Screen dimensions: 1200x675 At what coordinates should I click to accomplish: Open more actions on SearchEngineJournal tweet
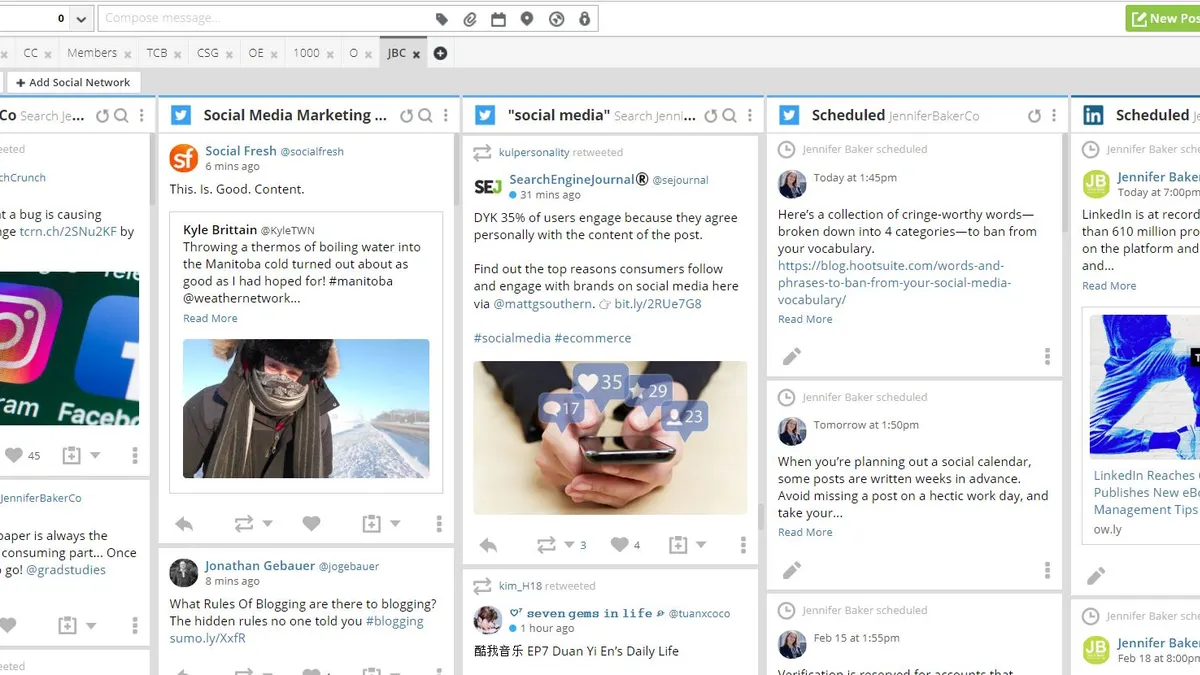[743, 545]
